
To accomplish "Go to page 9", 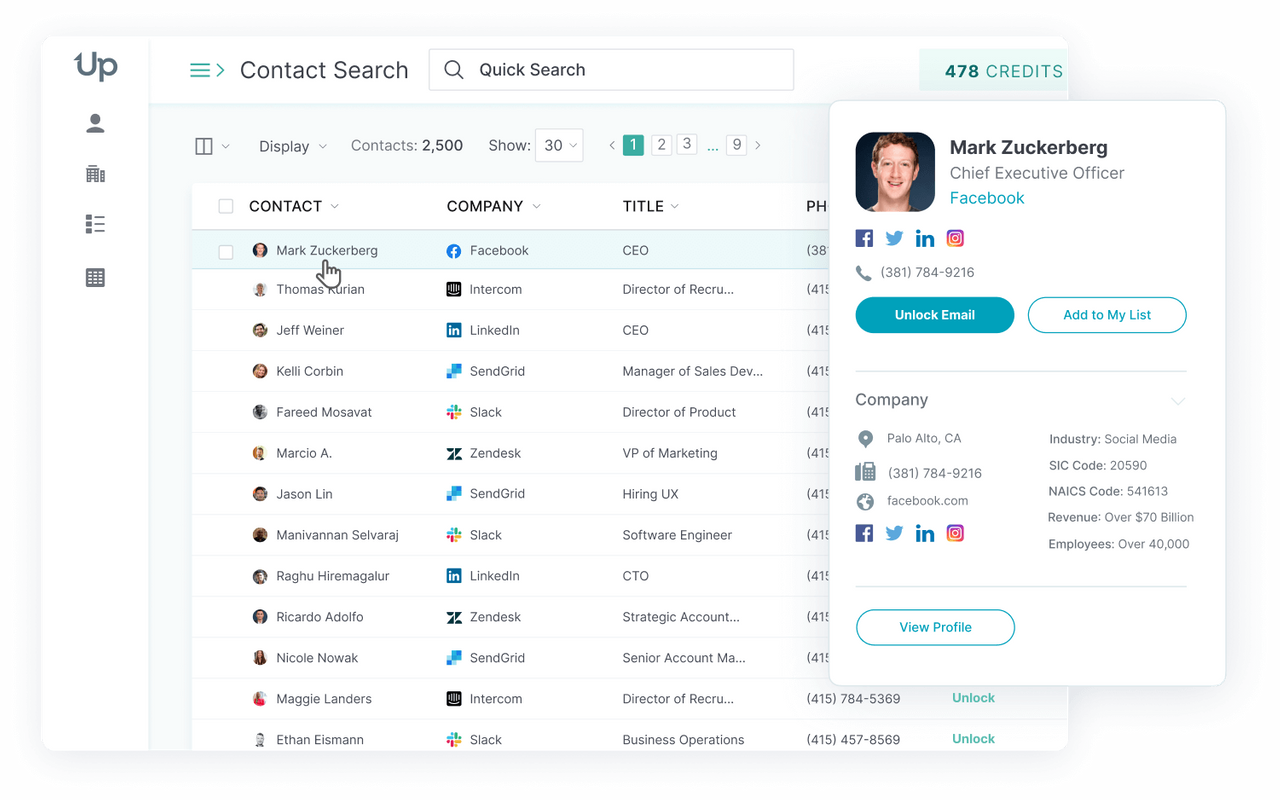I will point(737,145).
